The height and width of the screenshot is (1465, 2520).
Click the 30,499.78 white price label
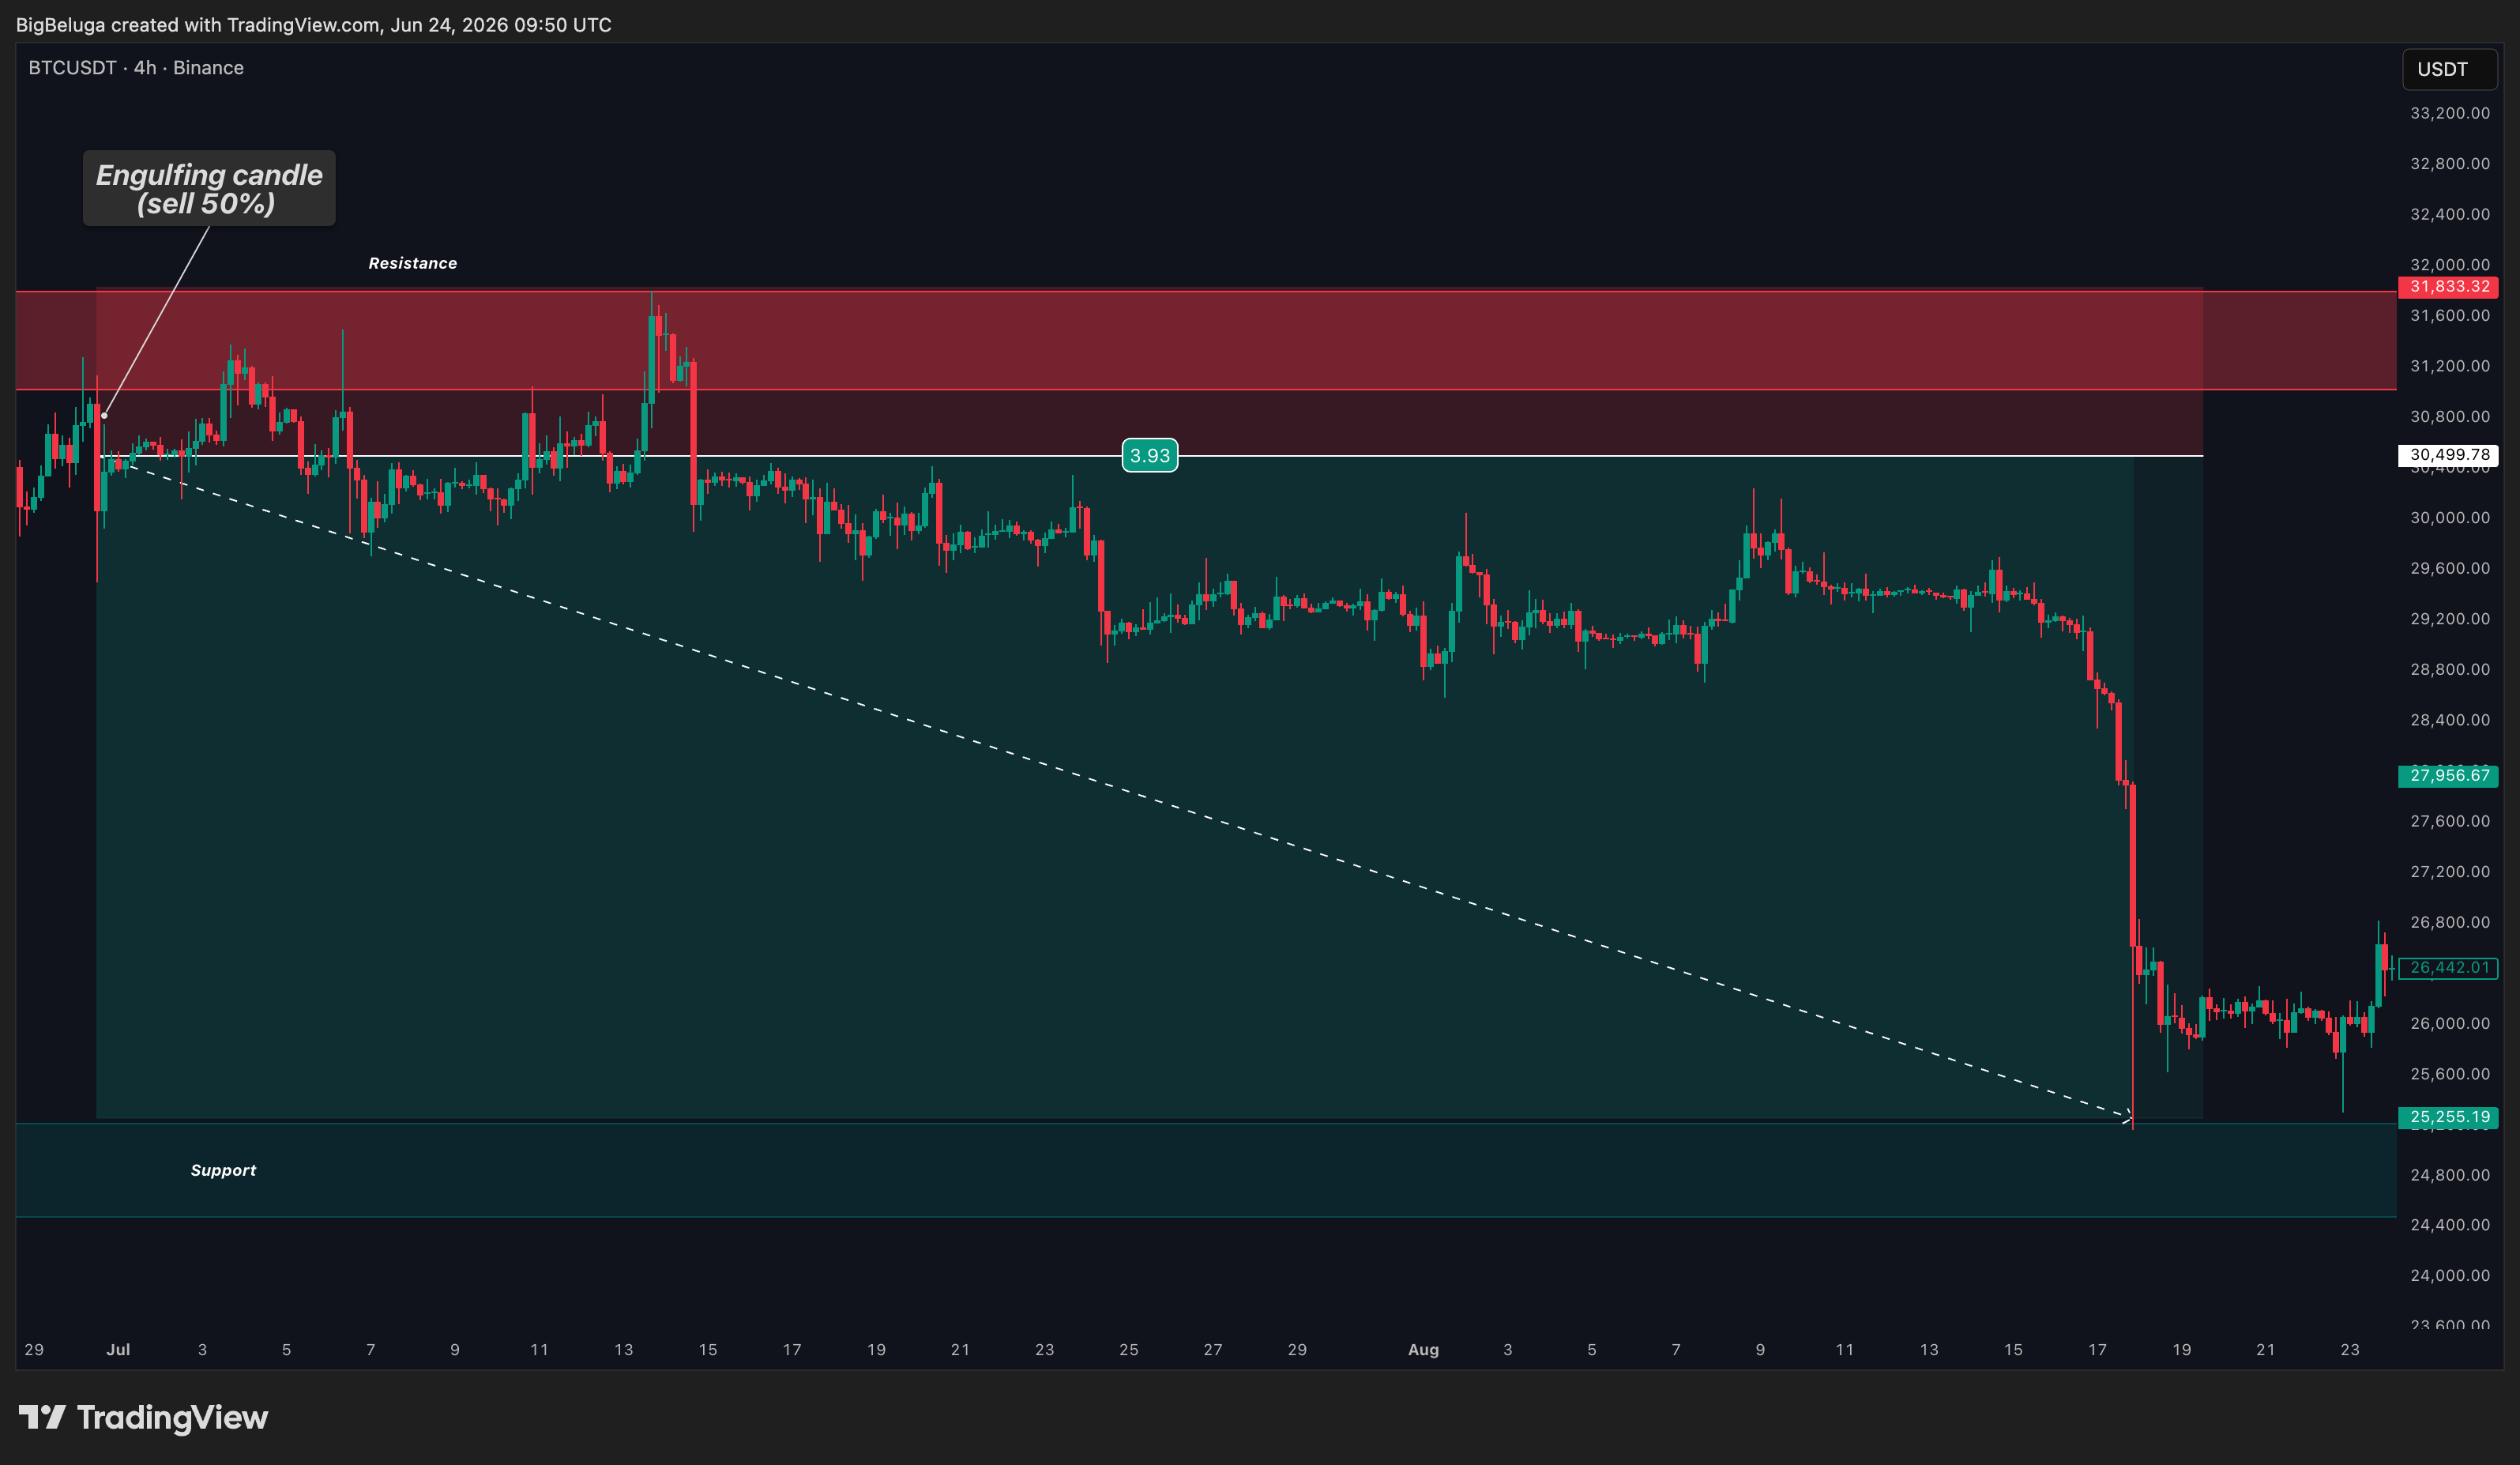[x=2448, y=455]
